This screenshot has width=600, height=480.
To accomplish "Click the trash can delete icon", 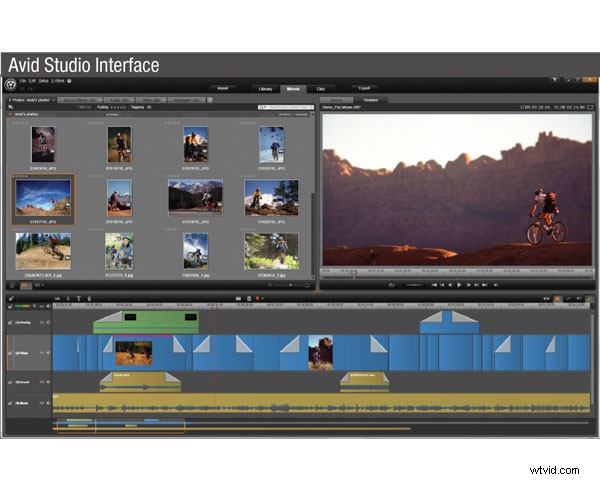I will [89, 299].
